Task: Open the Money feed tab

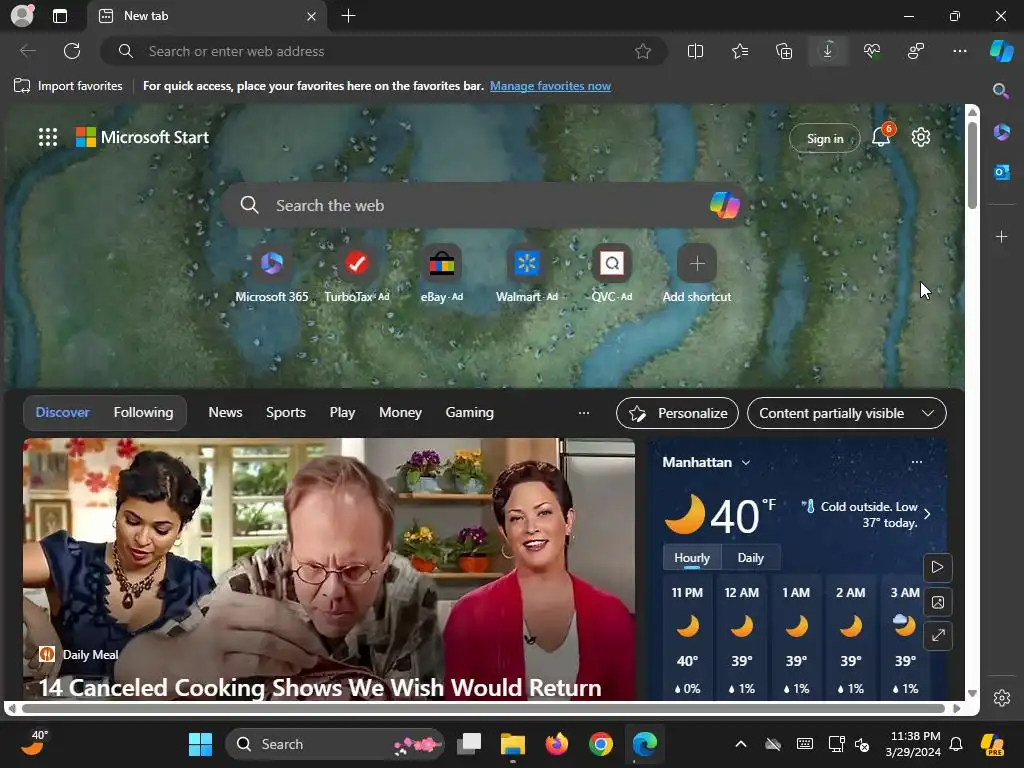Action: click(x=400, y=413)
